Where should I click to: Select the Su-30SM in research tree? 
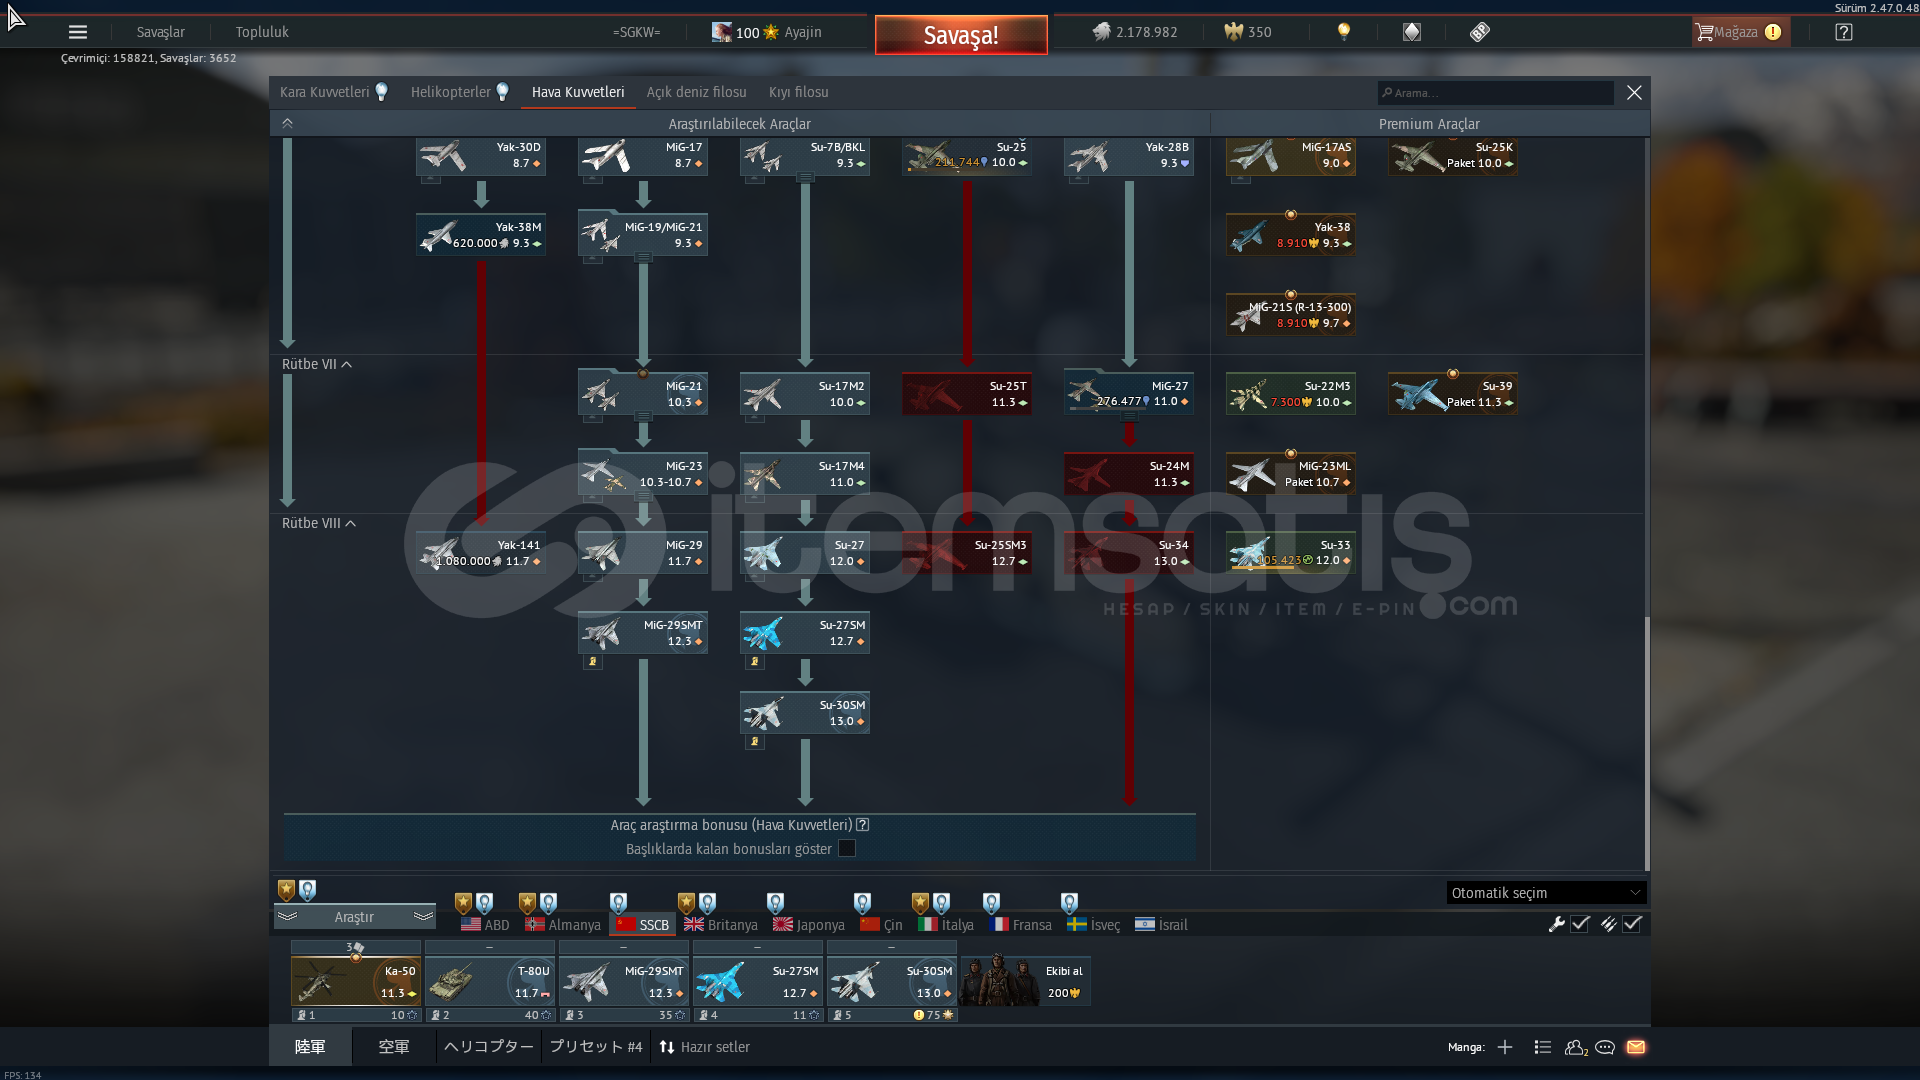coord(805,713)
